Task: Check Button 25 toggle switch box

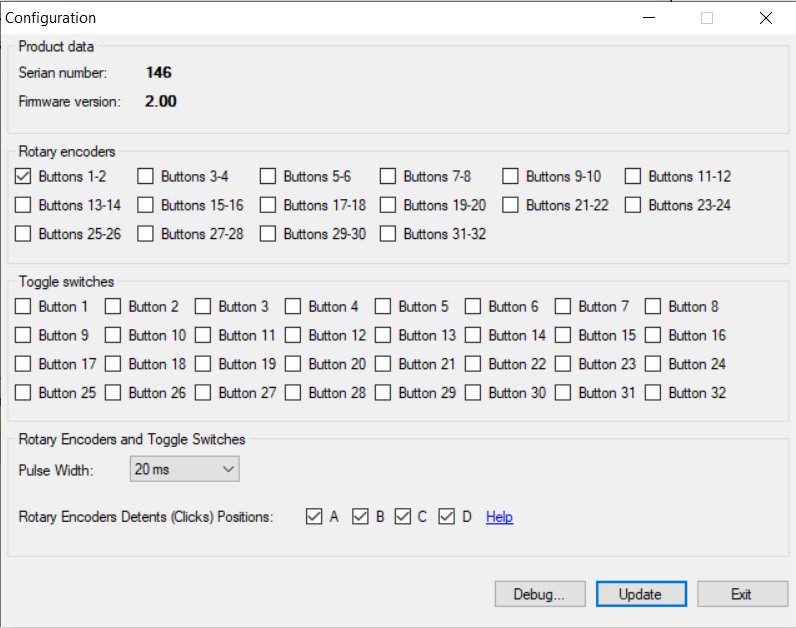Action: pyautogui.click(x=24, y=393)
